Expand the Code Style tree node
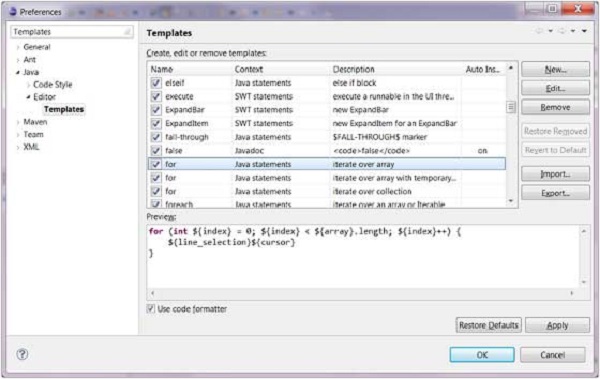600x379 pixels. 28,85
